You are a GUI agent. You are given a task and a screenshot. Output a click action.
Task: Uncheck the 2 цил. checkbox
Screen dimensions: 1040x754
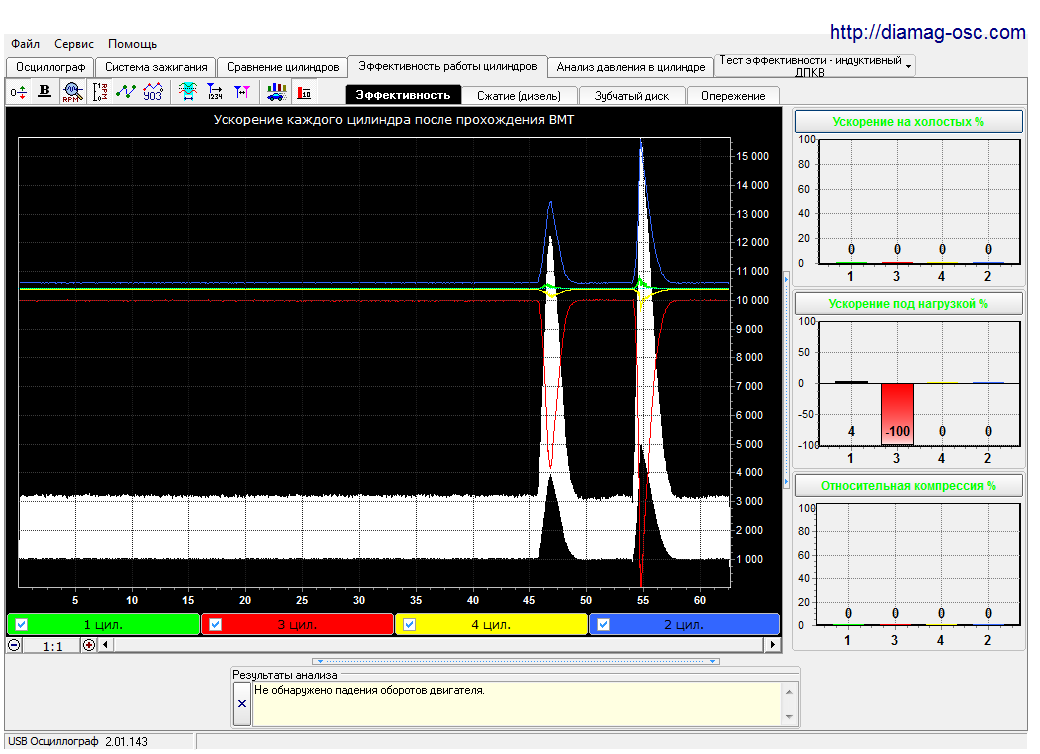(604, 625)
